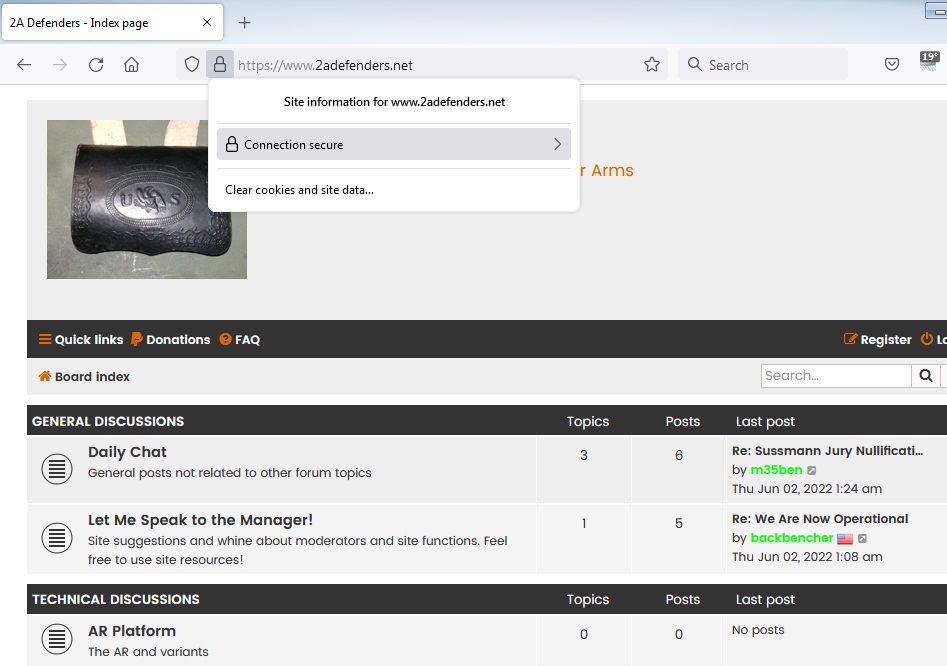Click the forum logo image
The height and width of the screenshot is (666, 947).
(x=147, y=199)
